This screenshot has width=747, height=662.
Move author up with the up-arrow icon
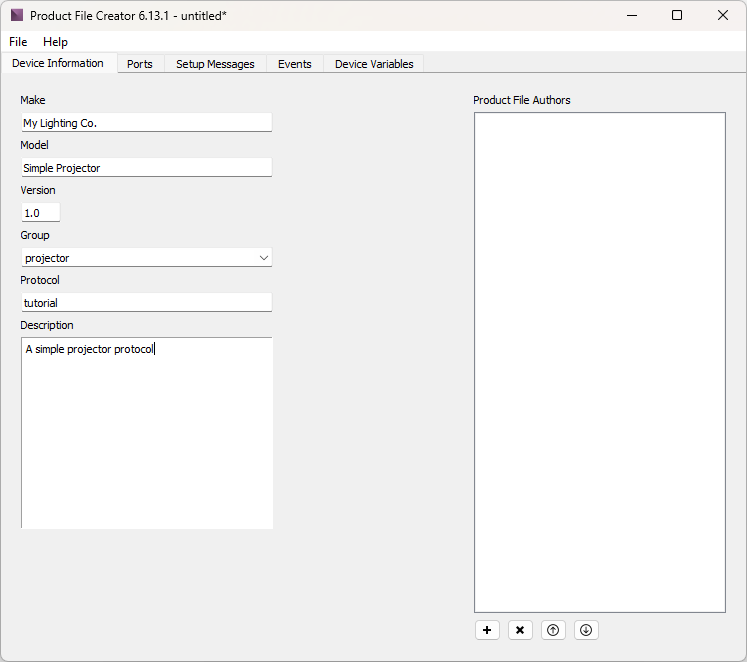(x=553, y=630)
